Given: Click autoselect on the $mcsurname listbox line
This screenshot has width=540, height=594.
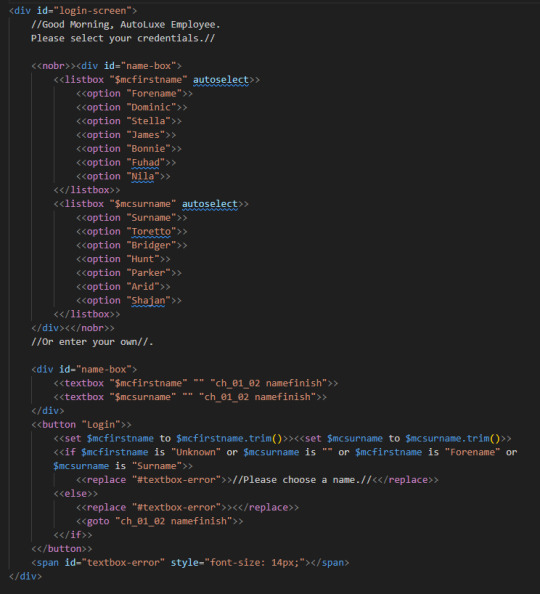Looking at the screenshot, I should tap(210, 204).
